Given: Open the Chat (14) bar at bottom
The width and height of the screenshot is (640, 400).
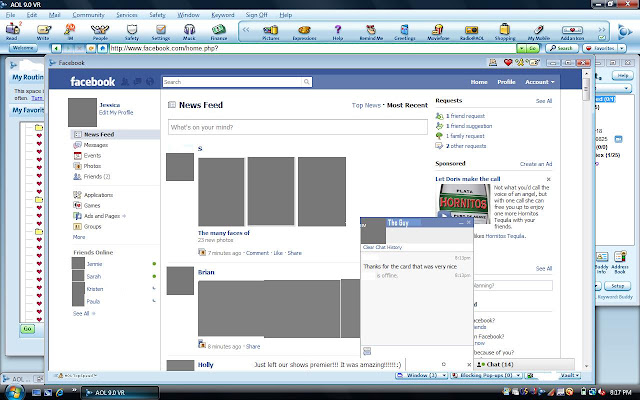Looking at the screenshot, I should [x=524, y=364].
